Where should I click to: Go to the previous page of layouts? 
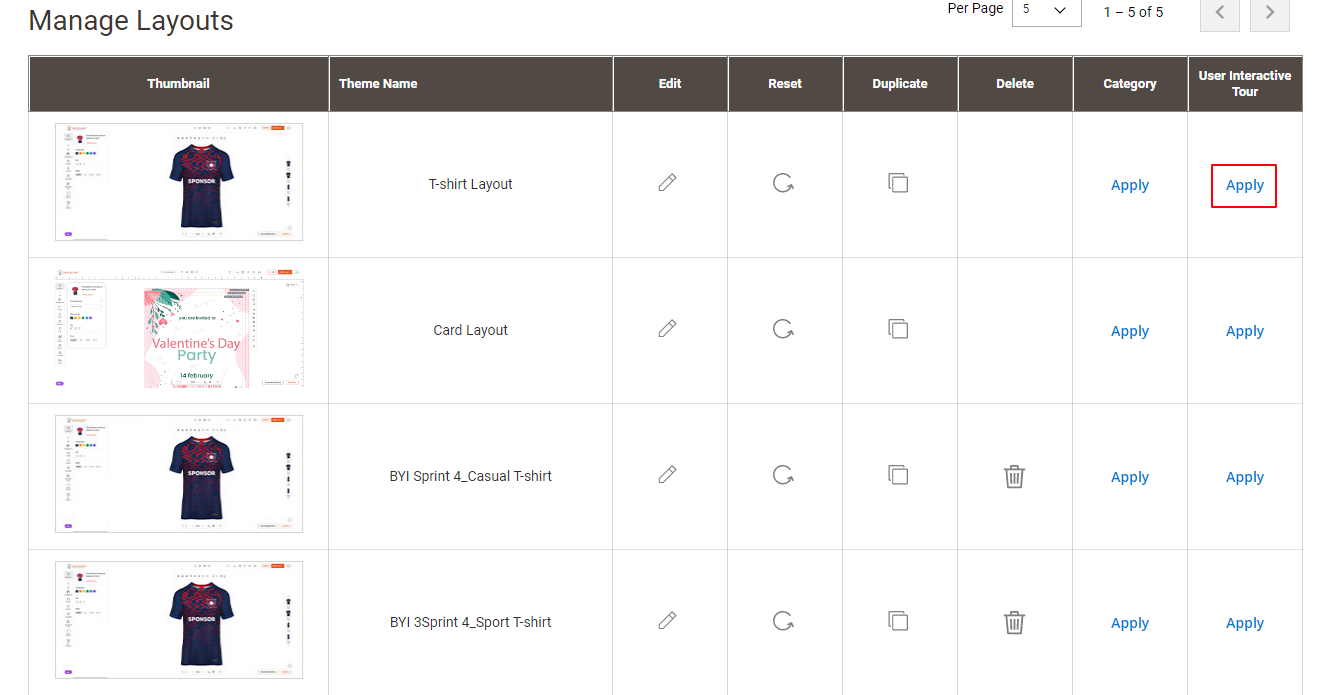1219,15
